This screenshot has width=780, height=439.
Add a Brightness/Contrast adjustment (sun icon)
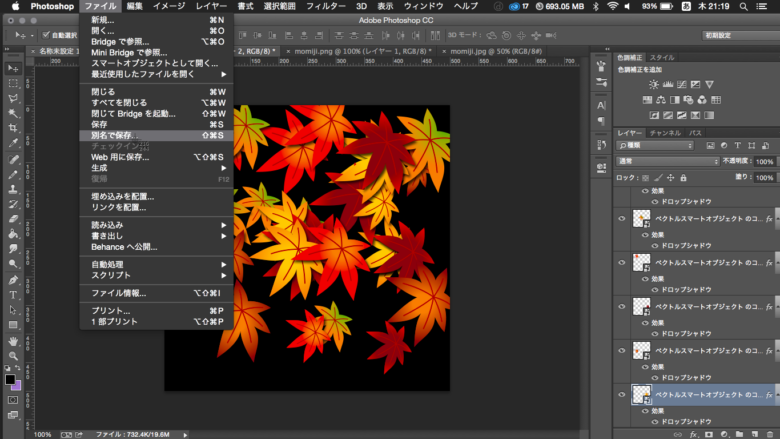653,85
